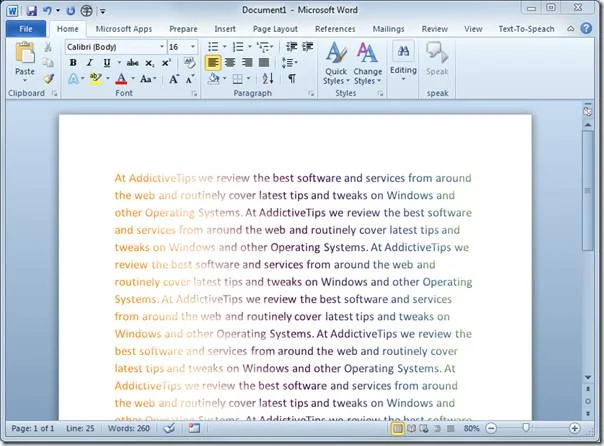Cut the selection with the scissors icon
The image size is (604, 446).
(48, 47)
